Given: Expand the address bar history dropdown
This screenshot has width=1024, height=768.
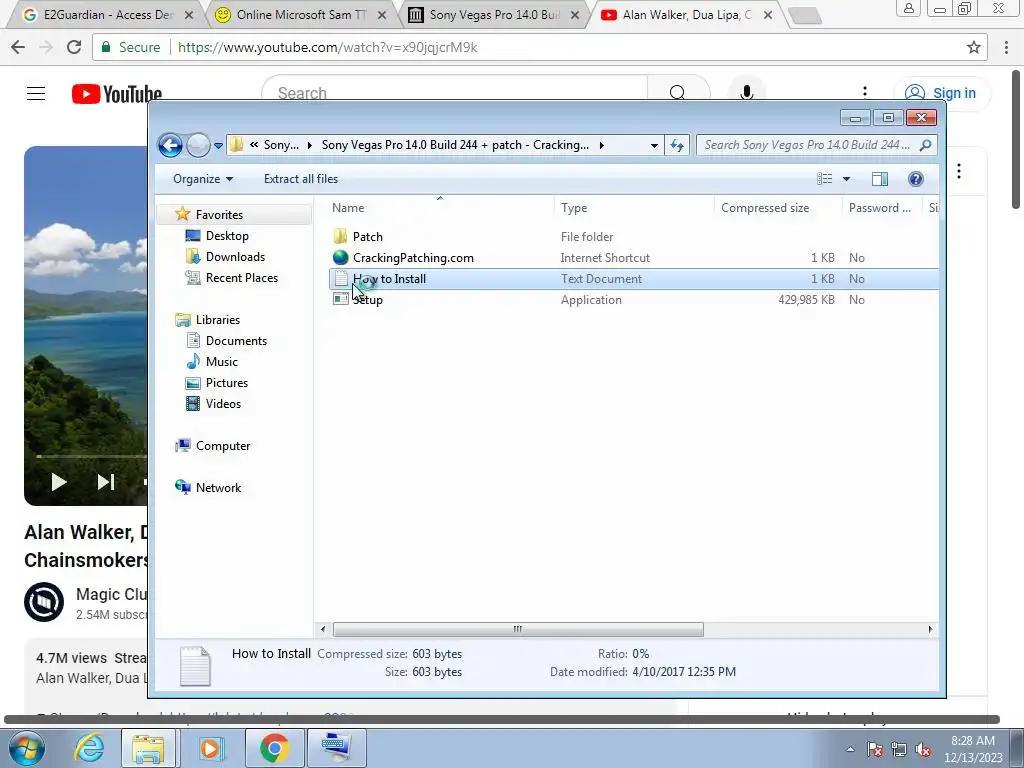Looking at the screenshot, I should 654,146.
